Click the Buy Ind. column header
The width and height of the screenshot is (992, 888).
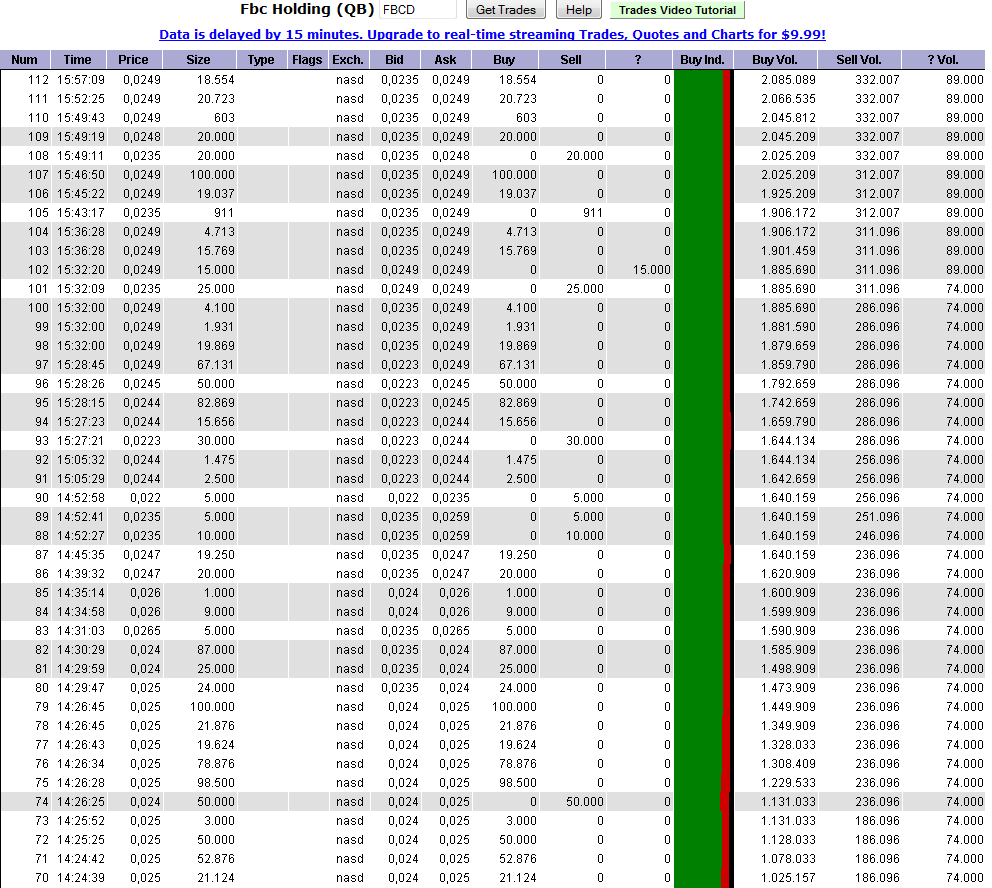(702, 59)
